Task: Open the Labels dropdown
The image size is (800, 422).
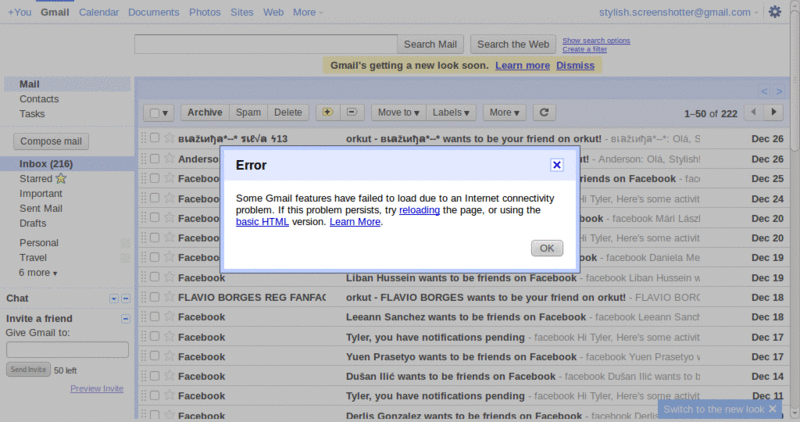Action: coord(451,112)
